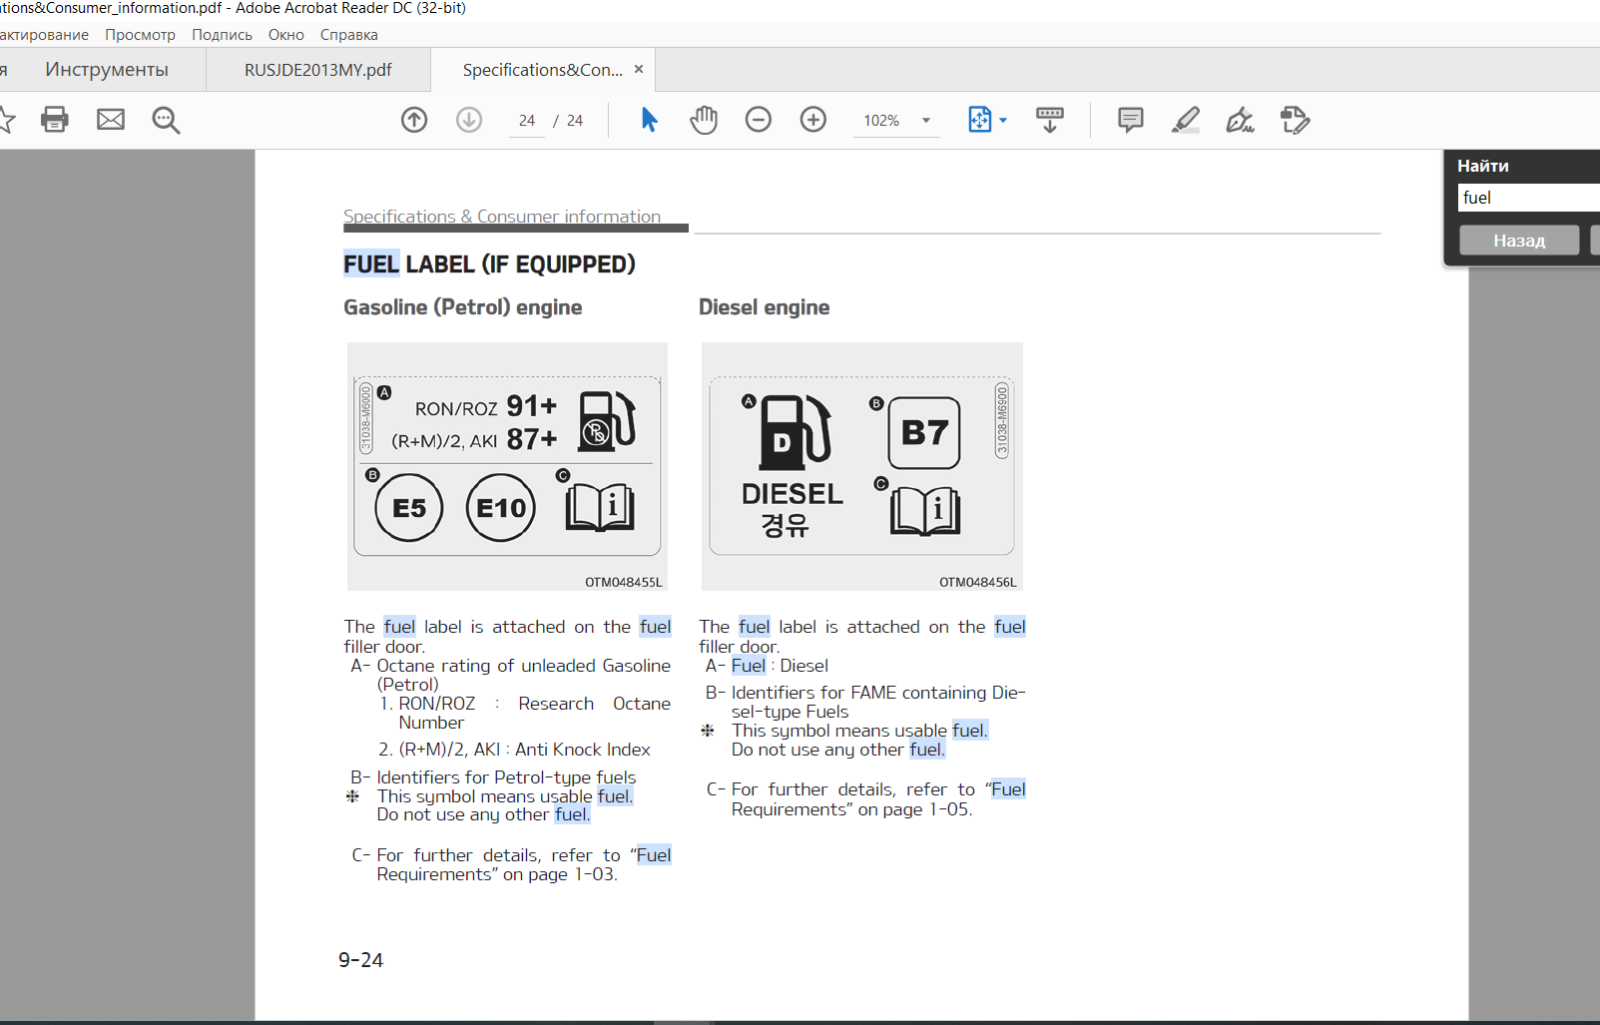Click the bookmark star icon
Viewport: 1600px width, 1025px height.
click(x=5, y=120)
